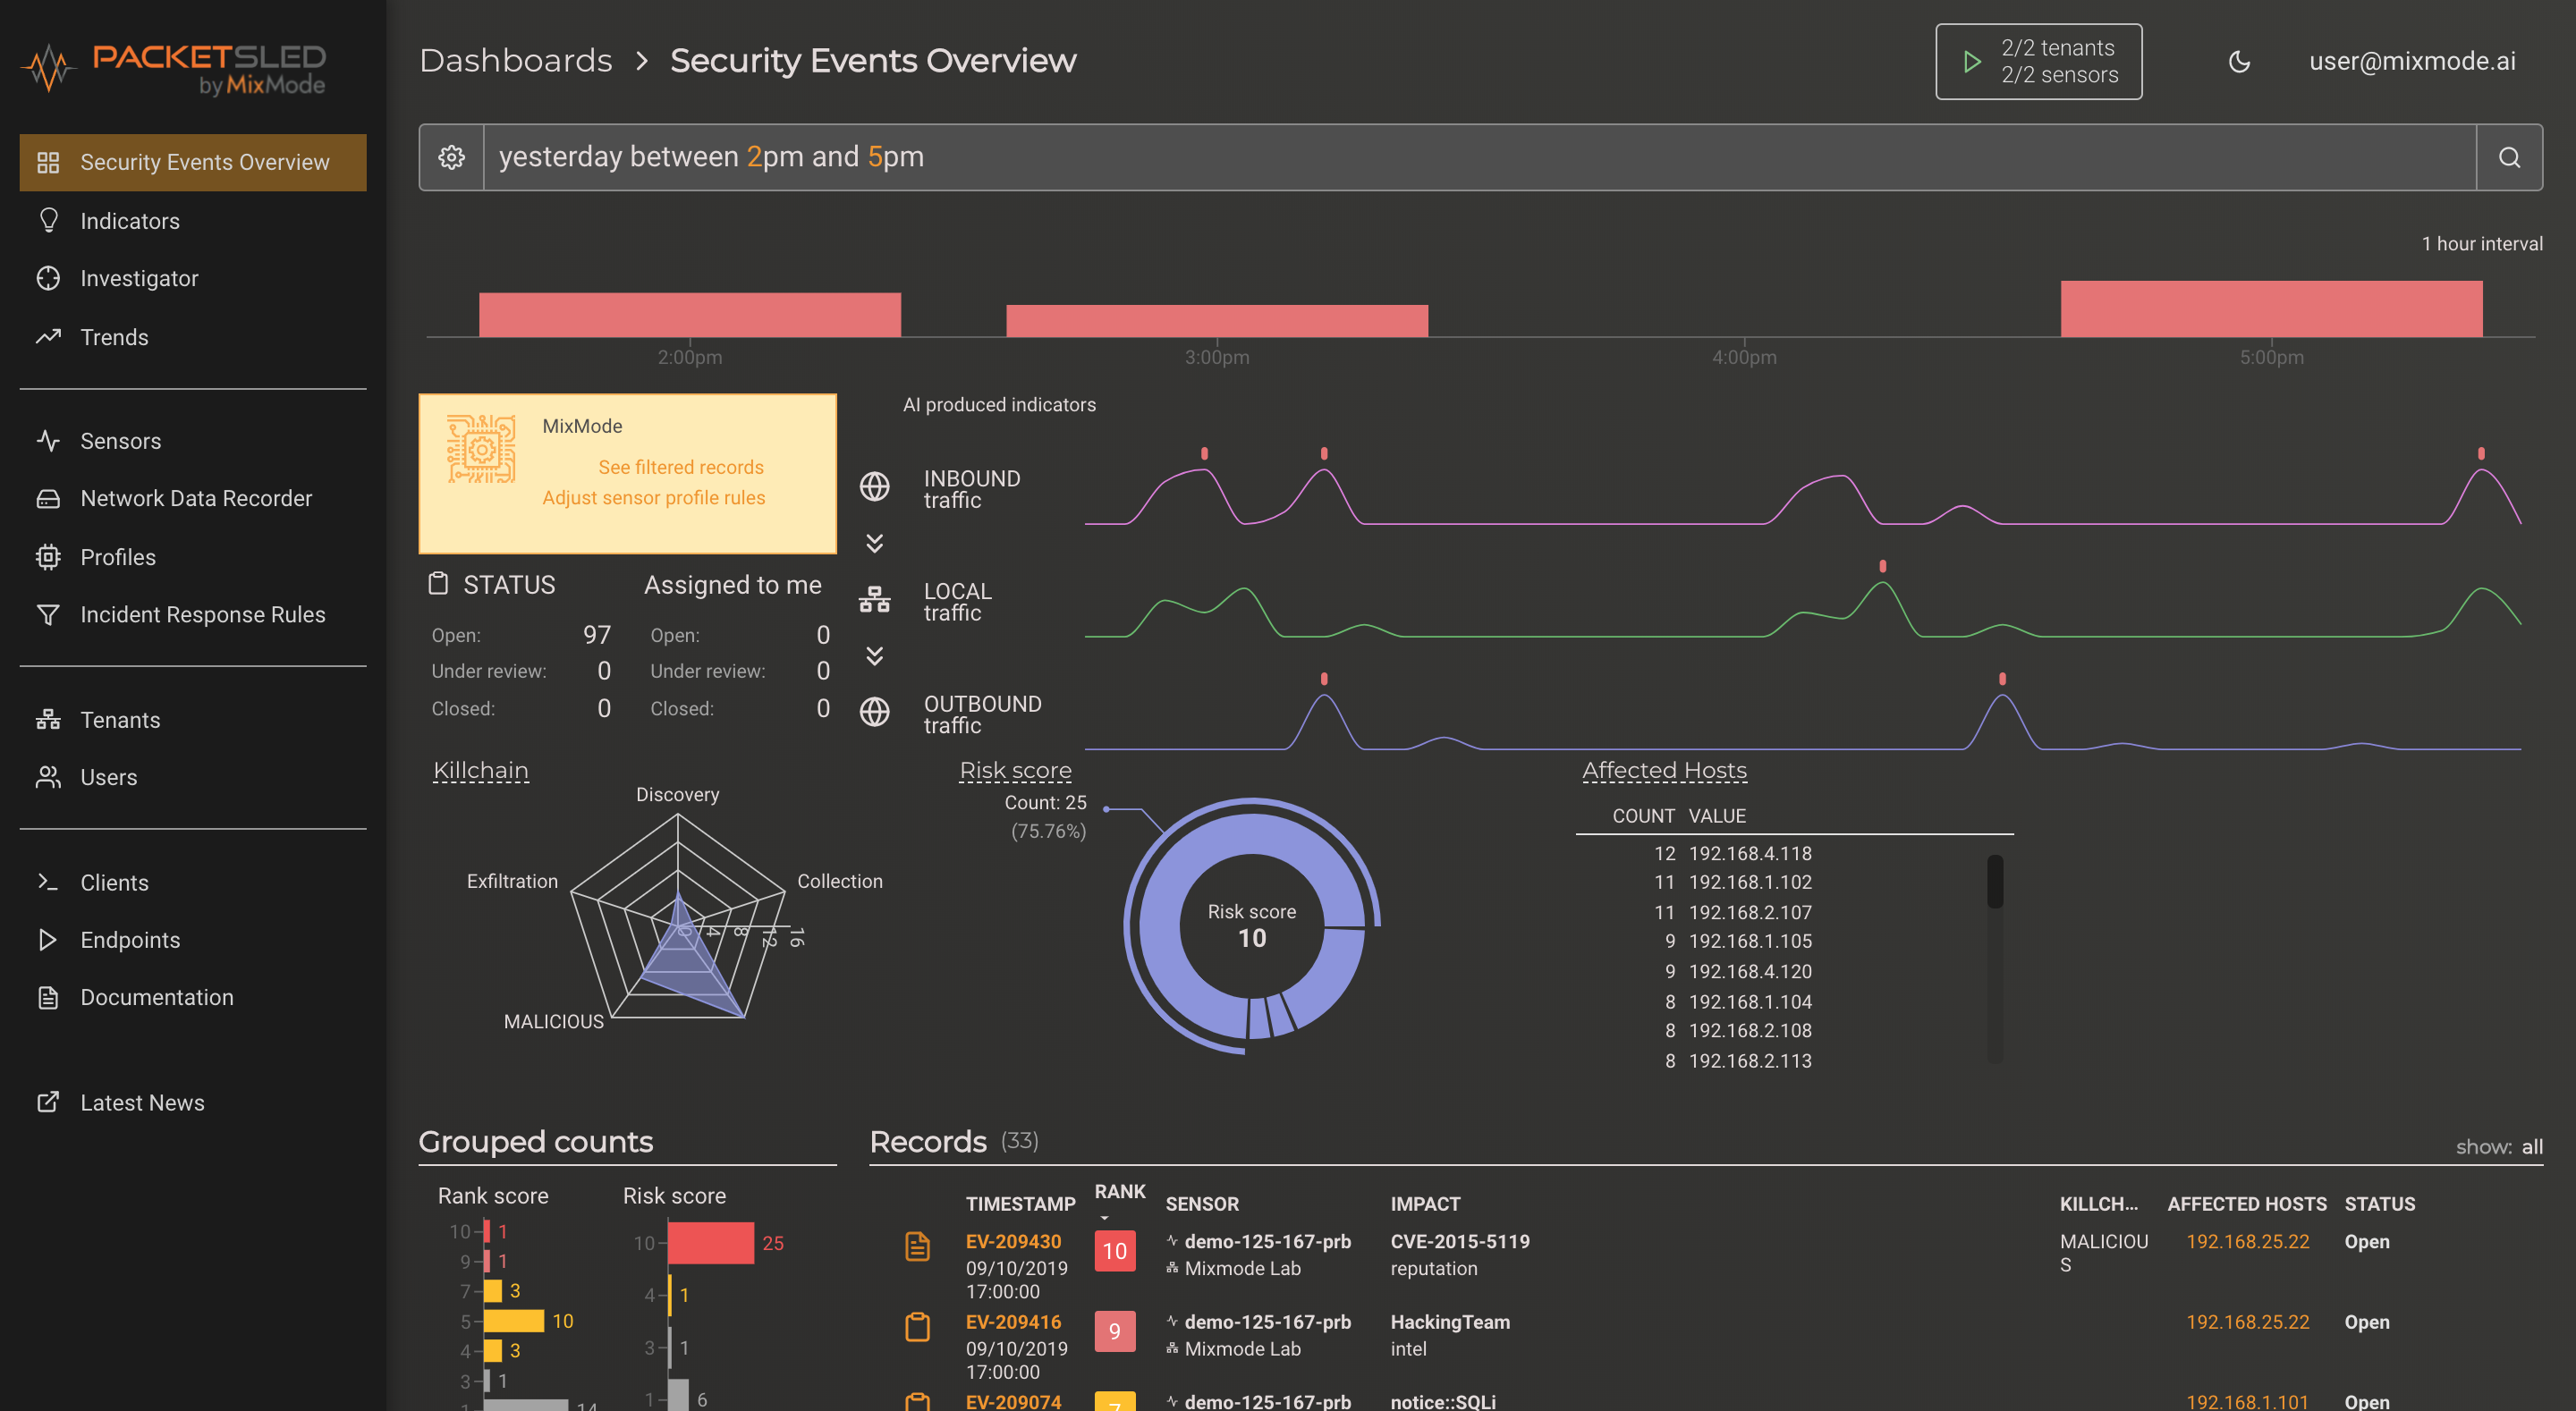This screenshot has height=1411, width=2576.
Task: Click the Adjust sensor profile rules link
Action: (x=653, y=497)
